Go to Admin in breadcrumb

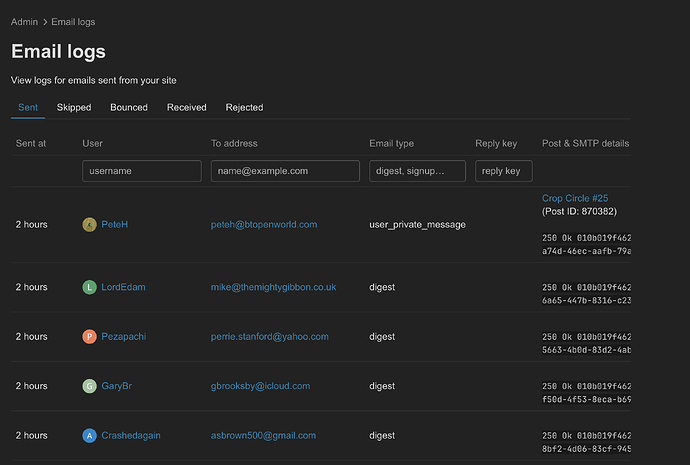24,22
